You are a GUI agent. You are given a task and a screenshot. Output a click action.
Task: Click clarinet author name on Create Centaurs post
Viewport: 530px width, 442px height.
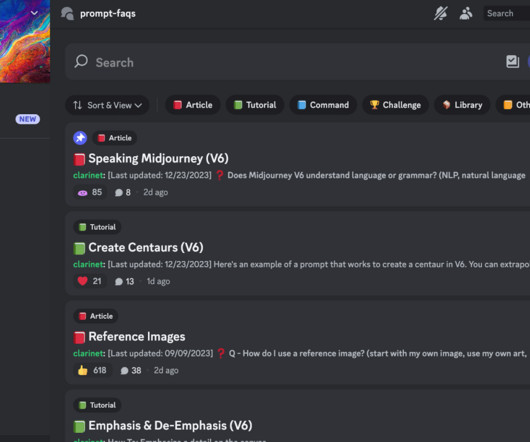[89, 264]
